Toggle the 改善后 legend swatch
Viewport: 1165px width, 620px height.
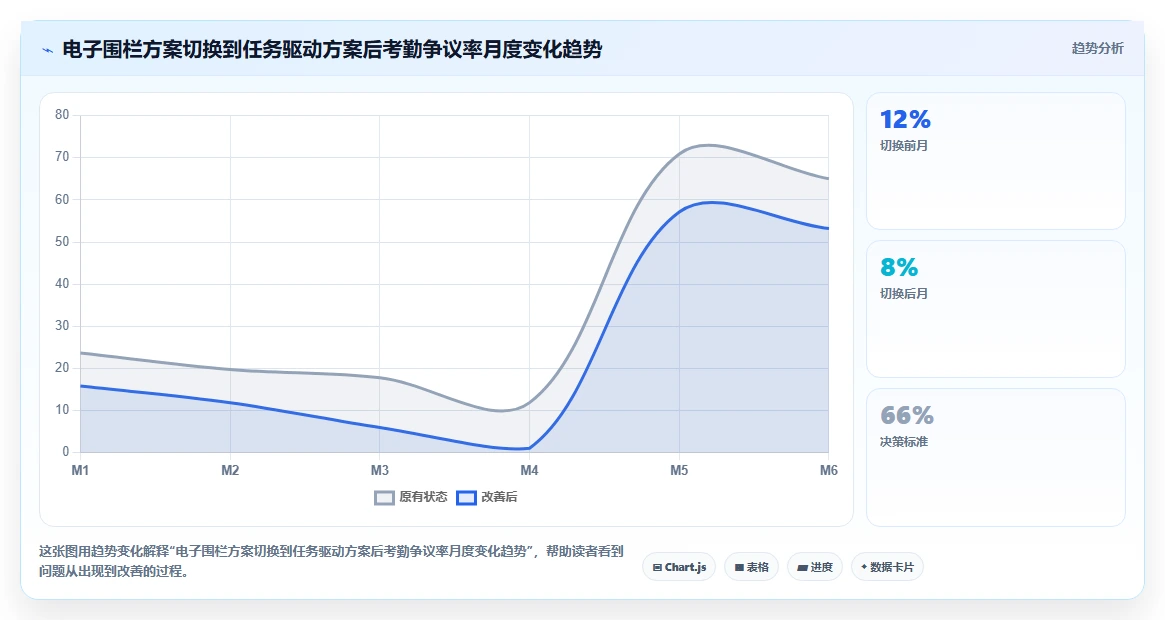466,498
